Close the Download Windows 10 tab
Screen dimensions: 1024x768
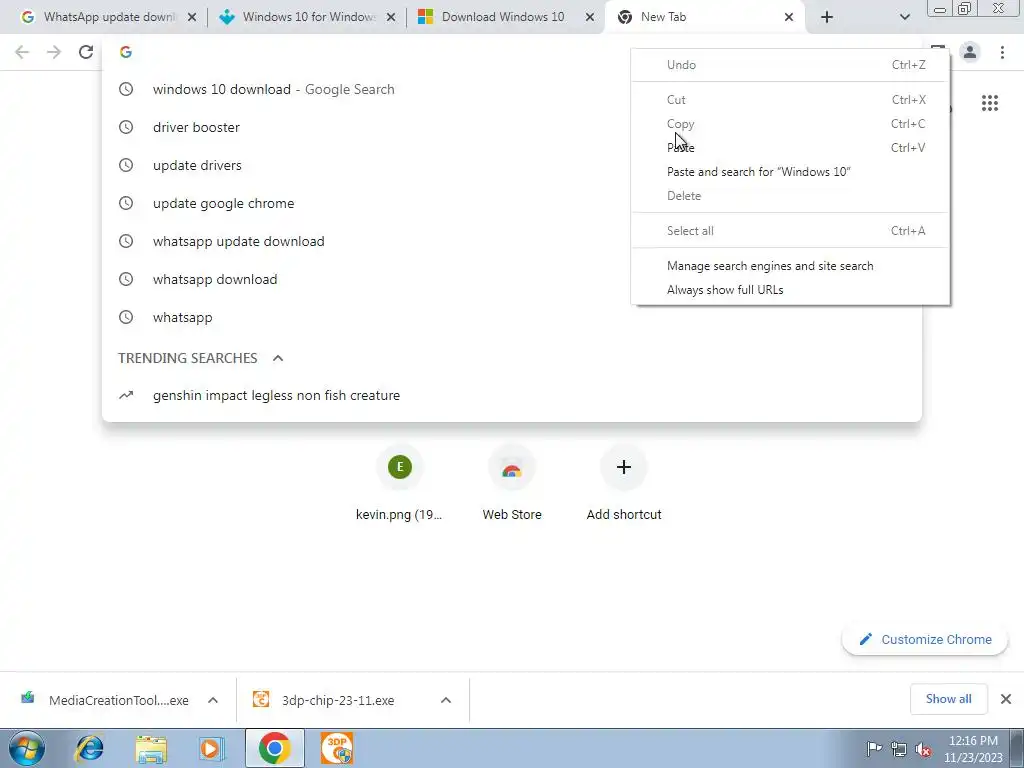click(x=590, y=18)
